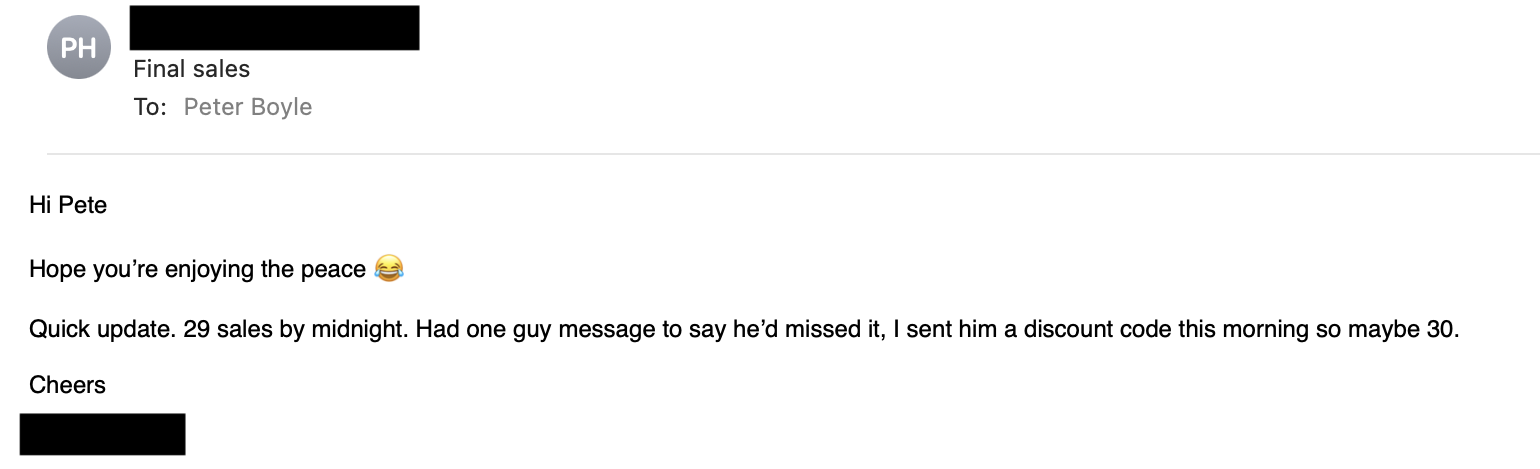Select the 'Final sales' subject line
This screenshot has height=469, width=1540.
[191, 69]
